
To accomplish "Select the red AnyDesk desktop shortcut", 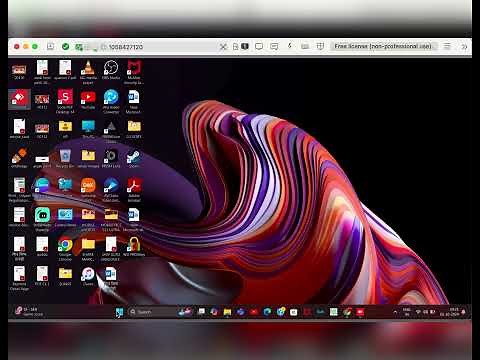I will click(x=19, y=99).
